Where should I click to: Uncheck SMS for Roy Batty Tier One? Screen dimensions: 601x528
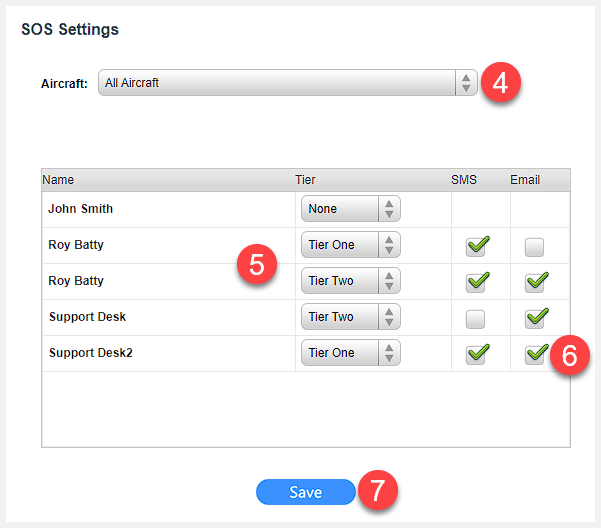475,247
